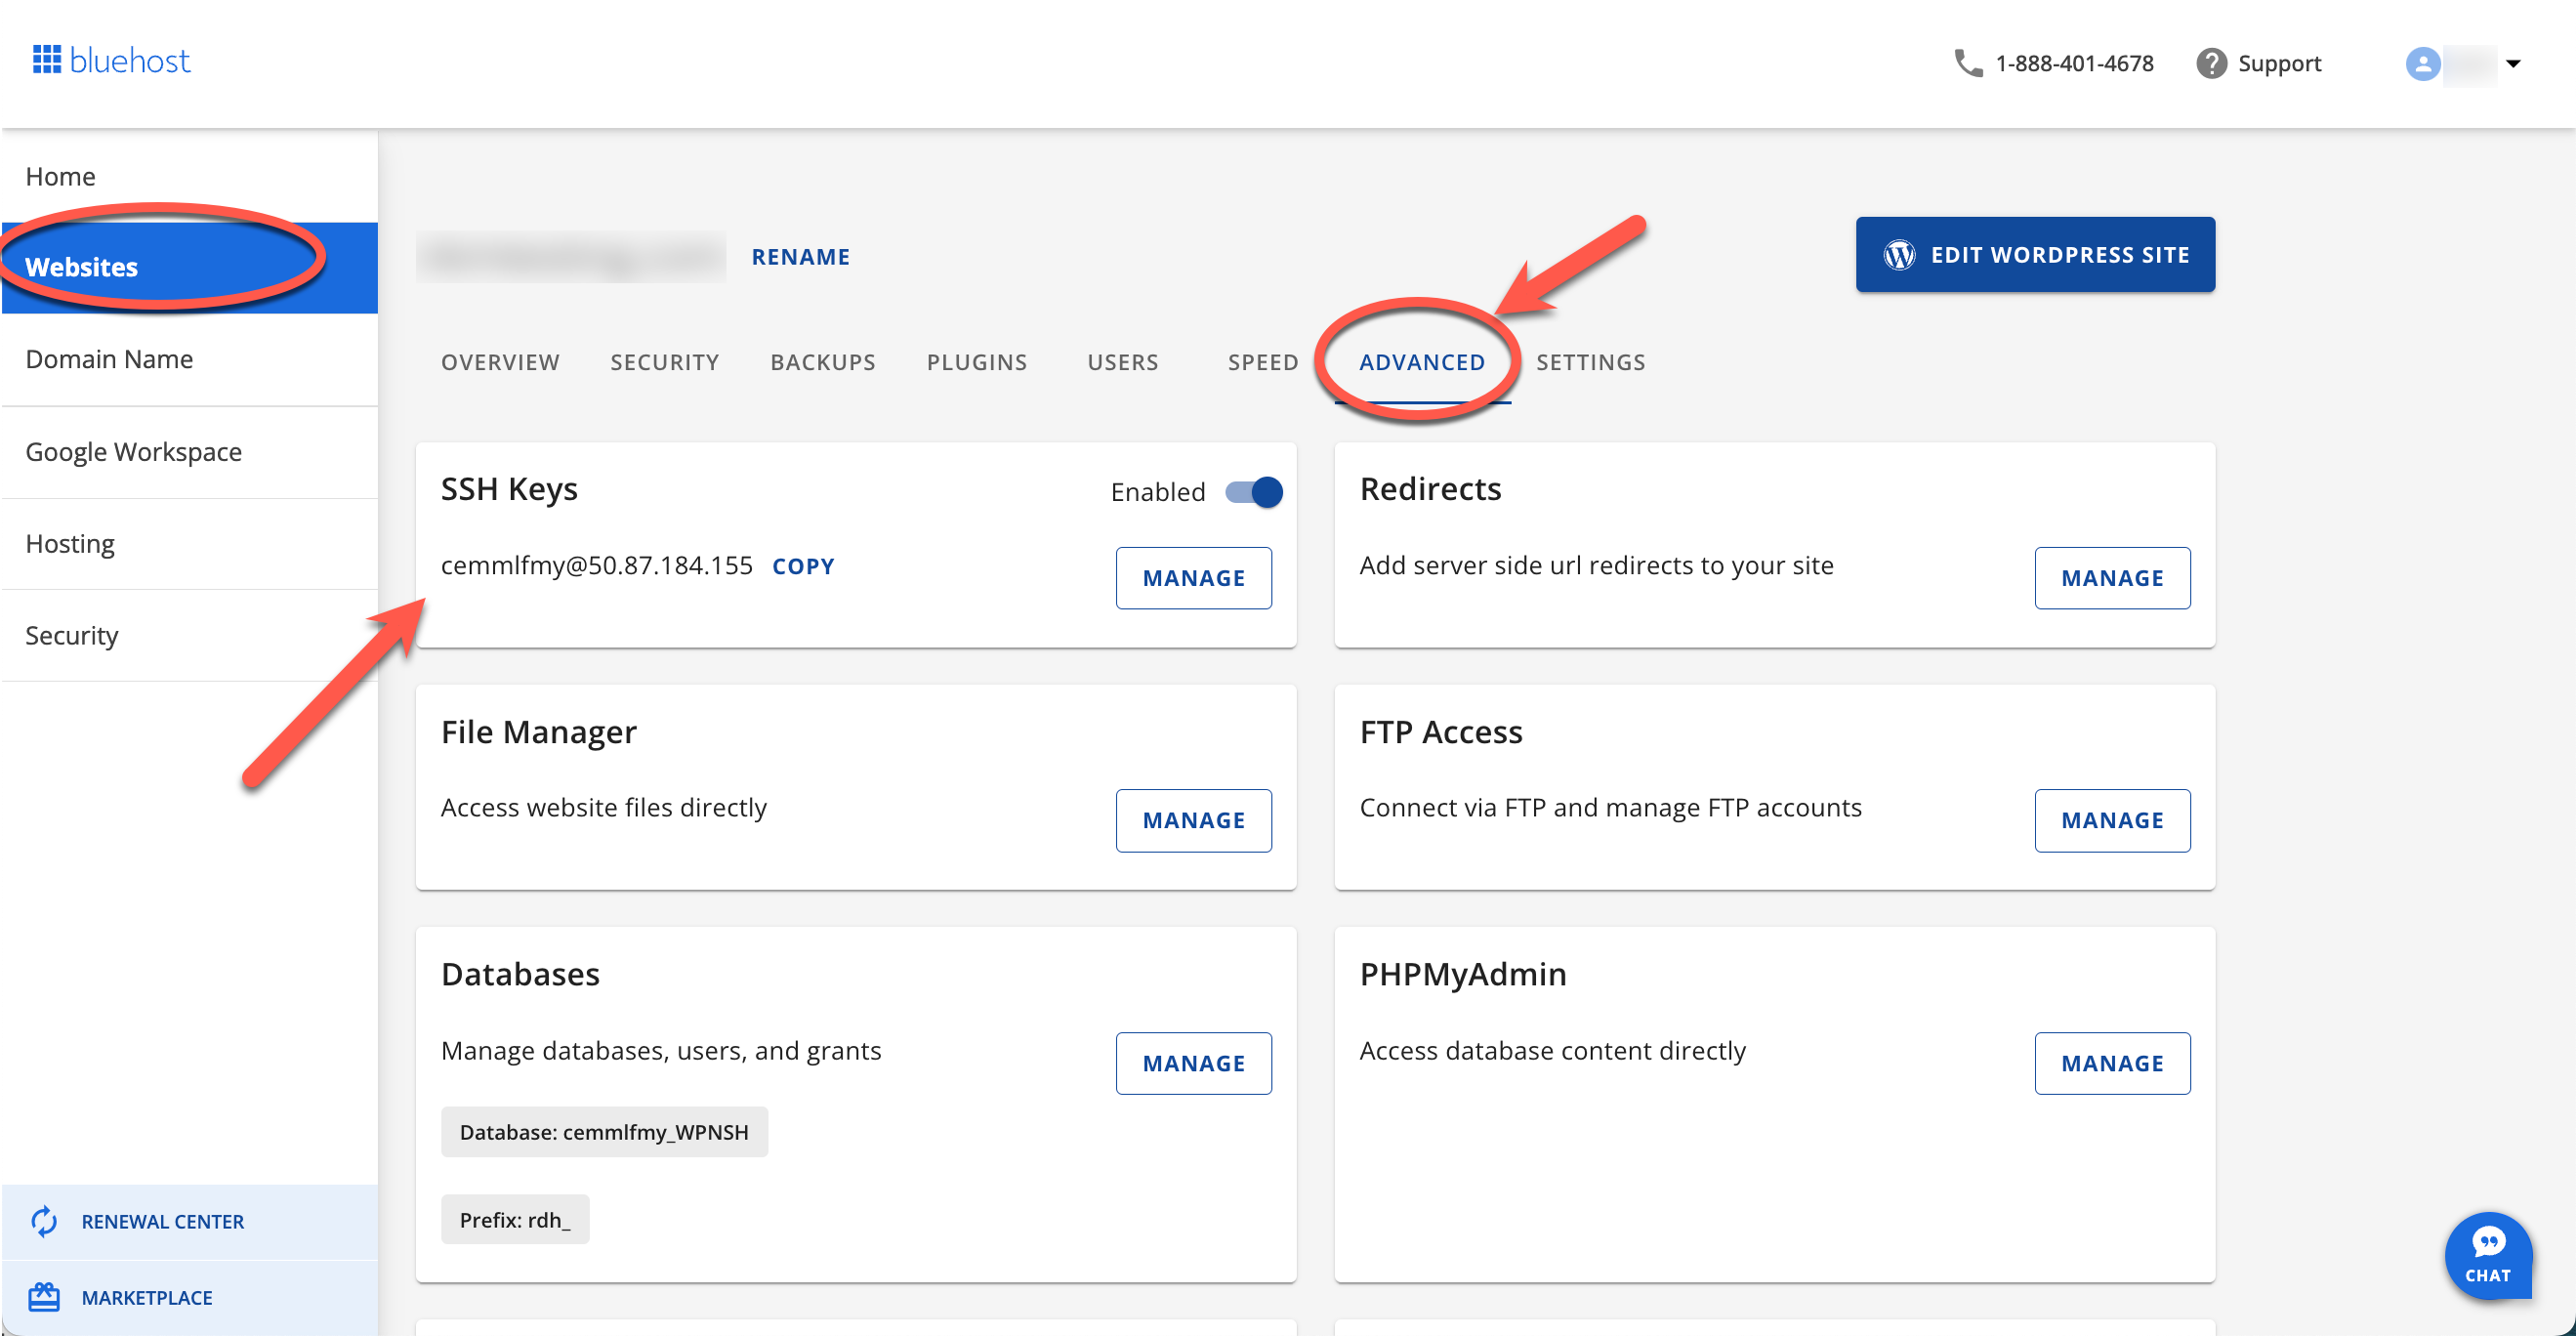The image size is (2576, 1336).
Task: Click the WordPress logo on Edit WordPress Site
Action: pos(1900,255)
